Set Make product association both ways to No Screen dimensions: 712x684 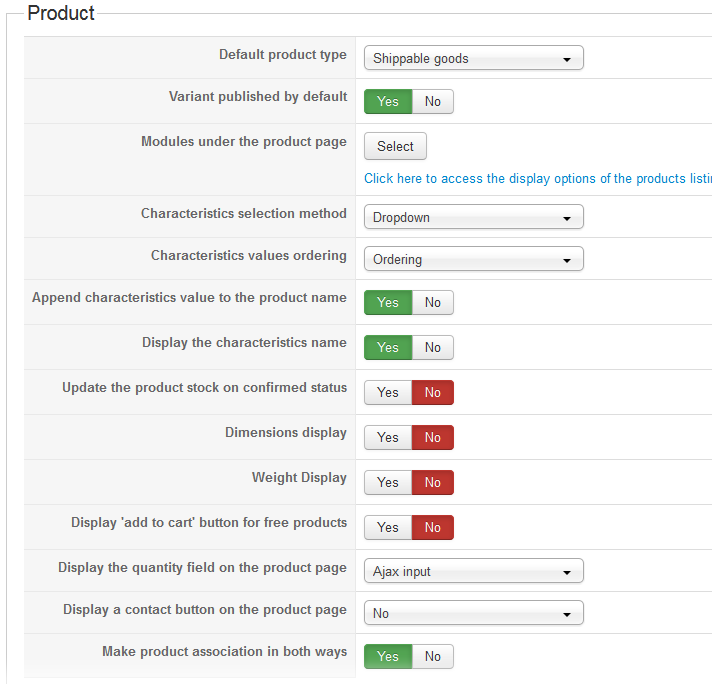tap(432, 656)
